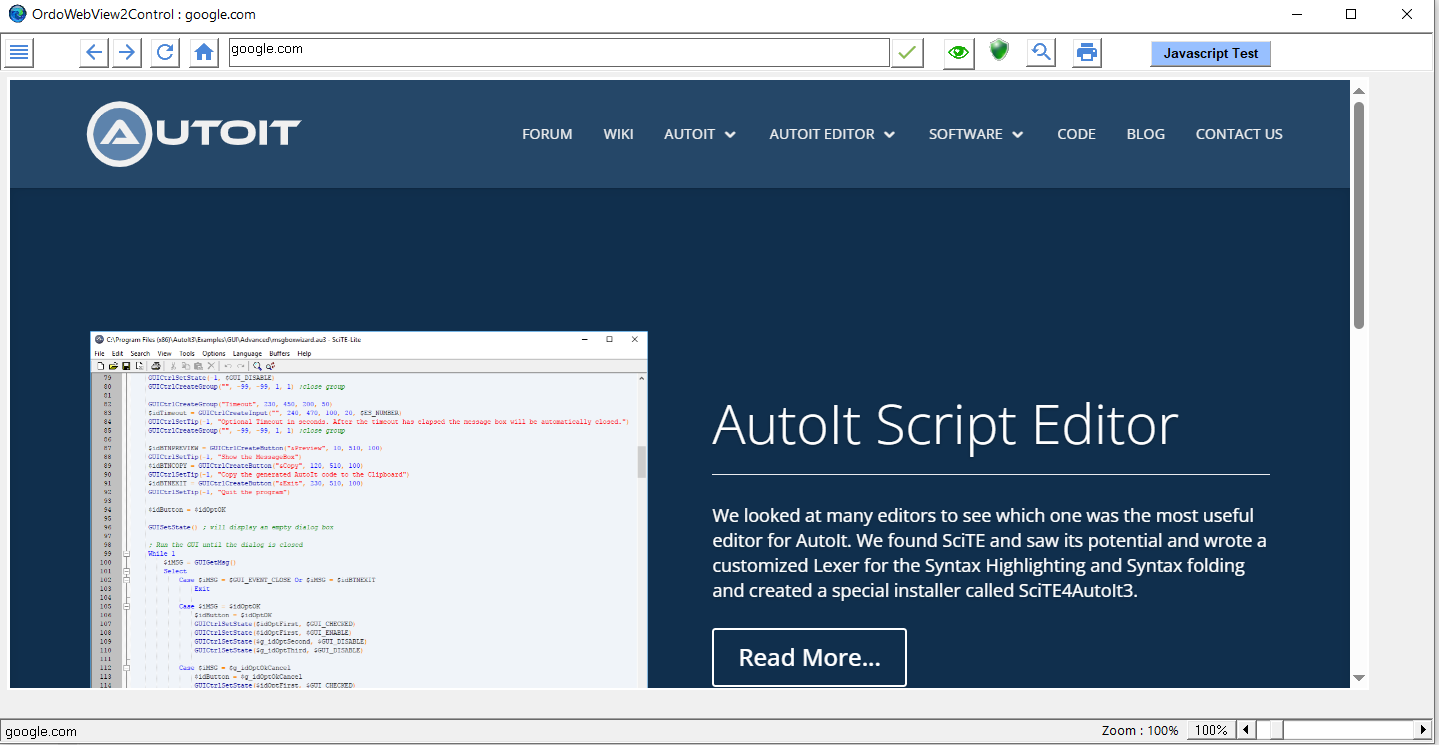Expand the AUTOIT EDITOR dropdown menu
The height and width of the screenshot is (745, 1439).
(x=832, y=134)
